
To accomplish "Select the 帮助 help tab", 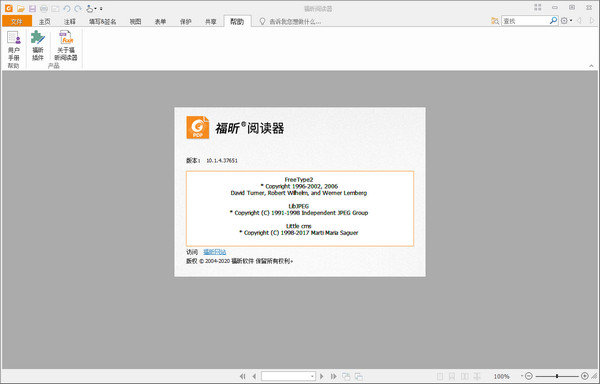I will (237, 21).
